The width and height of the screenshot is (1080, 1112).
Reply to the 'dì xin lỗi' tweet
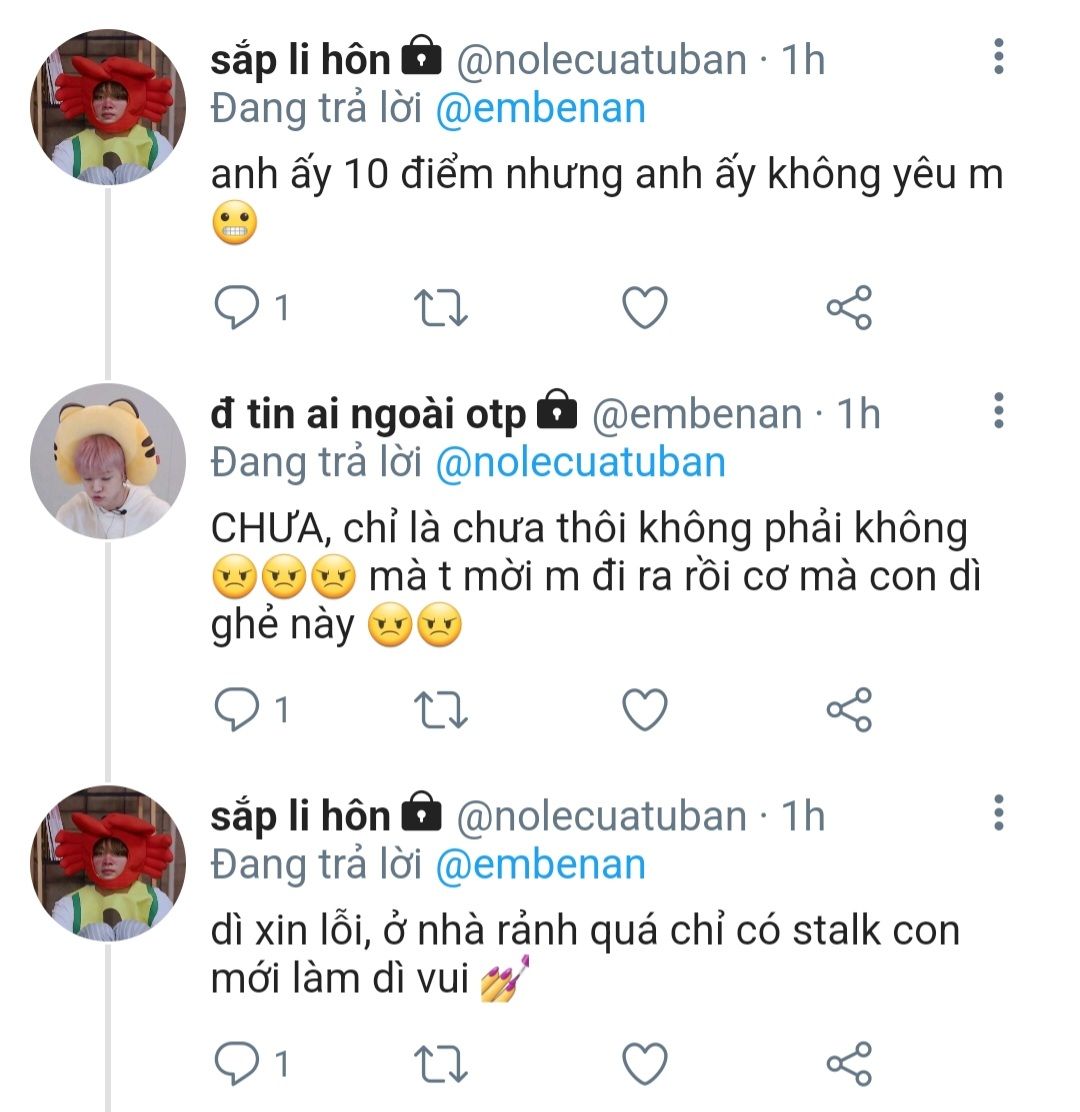click(238, 1064)
